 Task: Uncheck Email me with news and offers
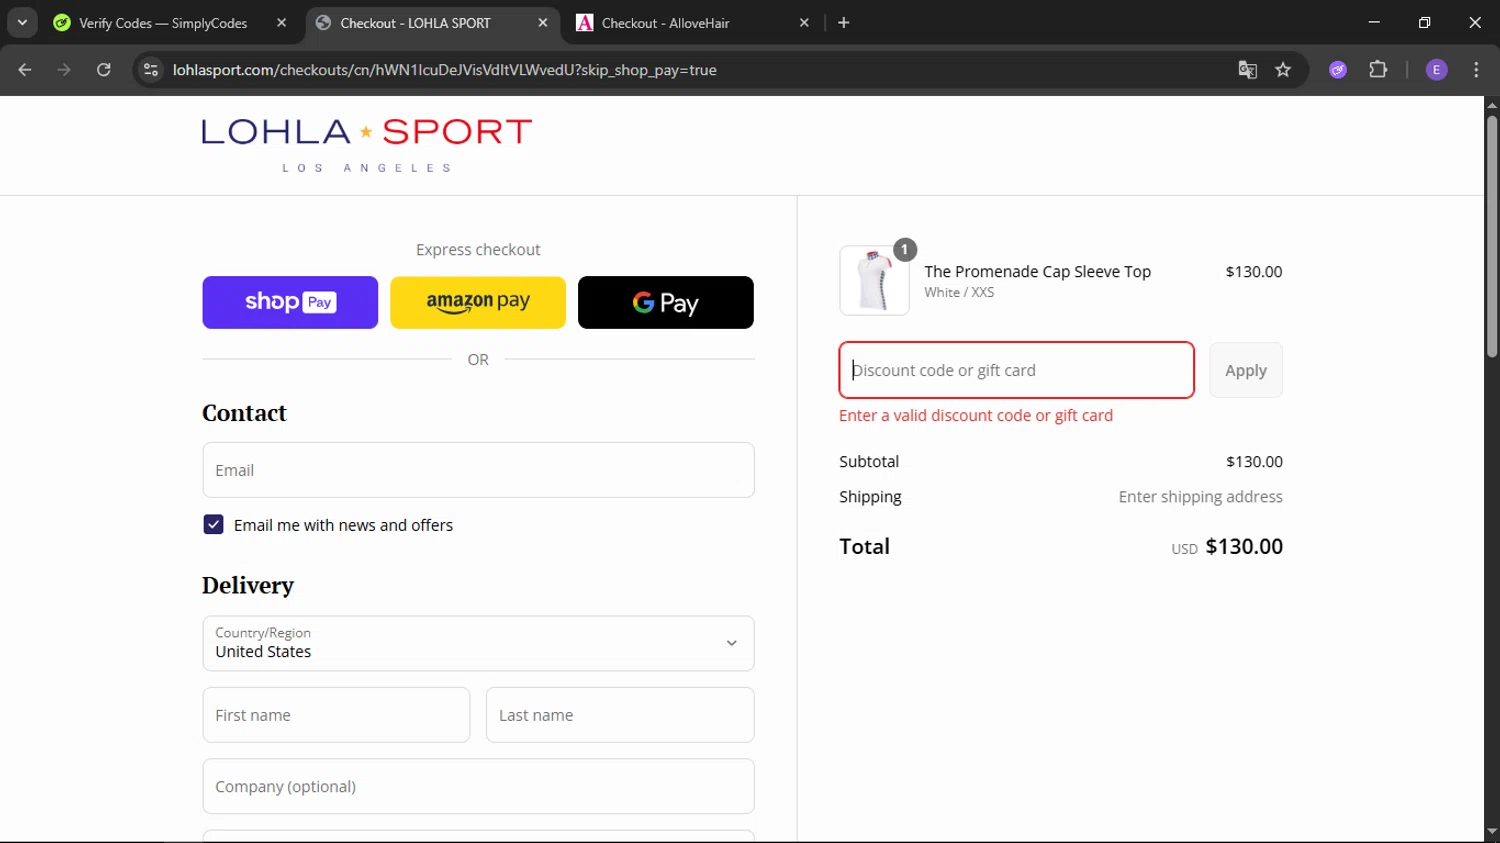tap(213, 525)
